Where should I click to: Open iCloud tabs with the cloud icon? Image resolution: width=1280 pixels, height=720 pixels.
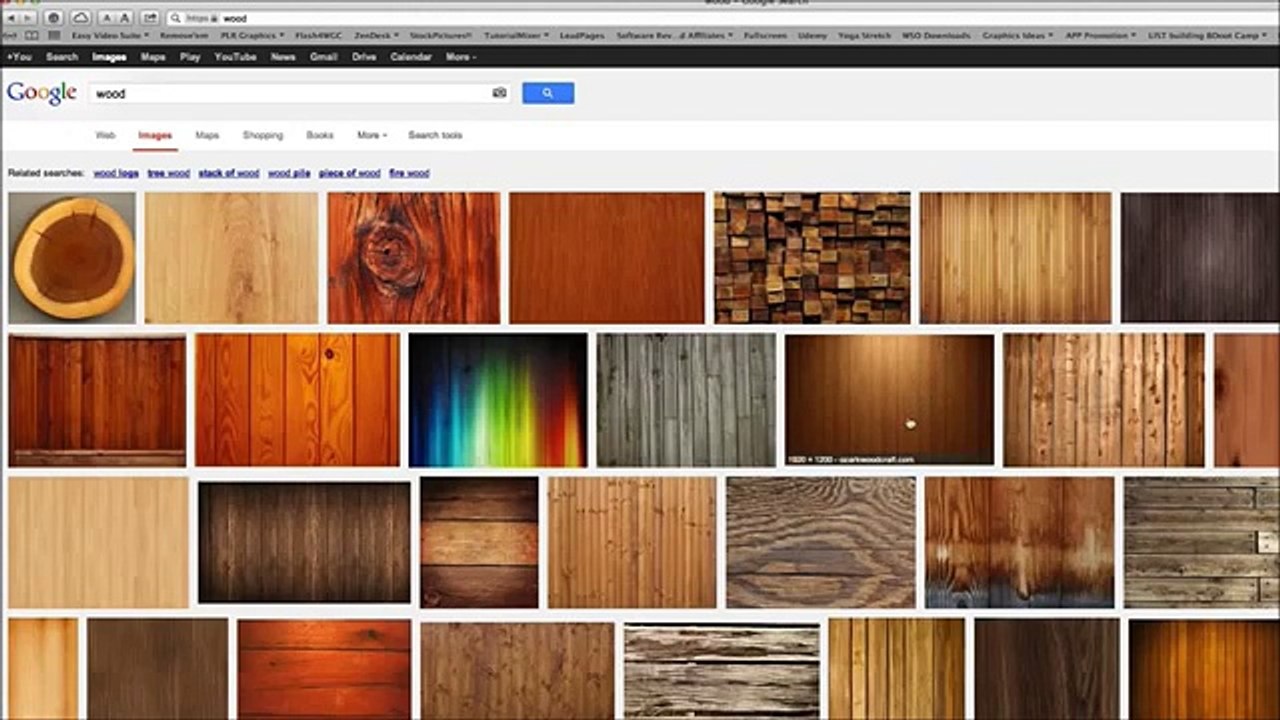(80, 18)
